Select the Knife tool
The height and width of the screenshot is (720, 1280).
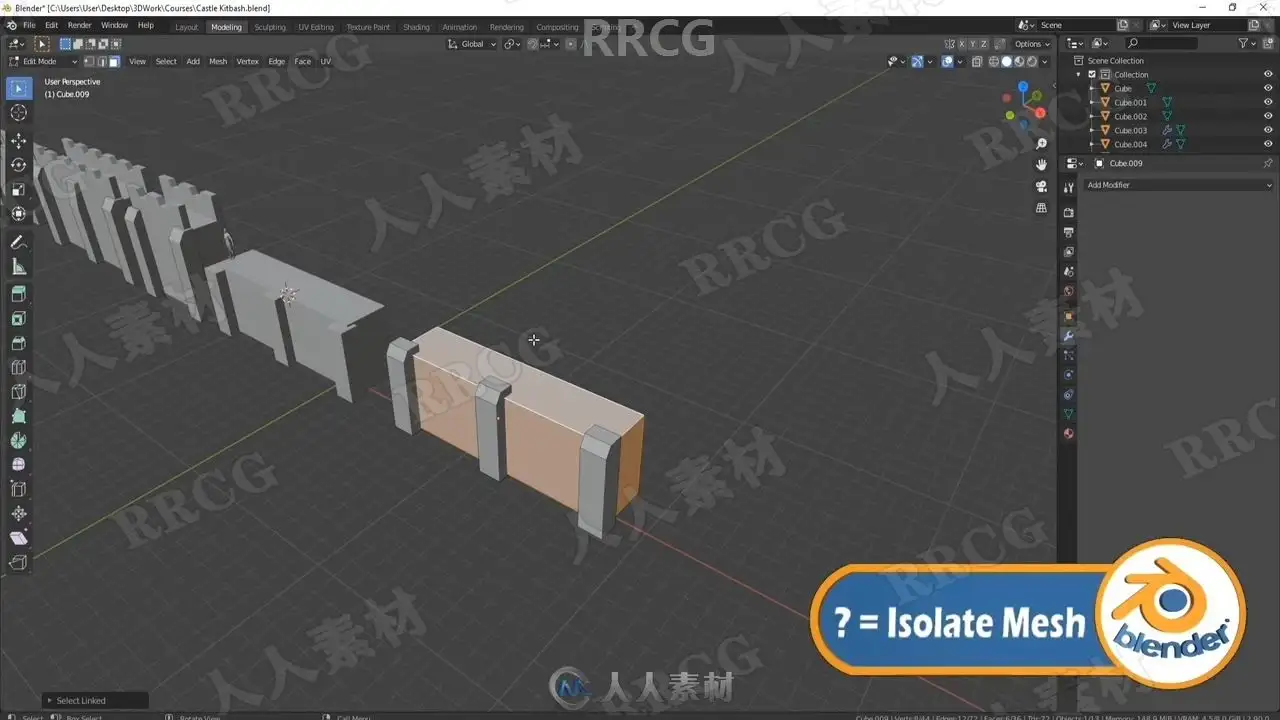click(x=18, y=391)
